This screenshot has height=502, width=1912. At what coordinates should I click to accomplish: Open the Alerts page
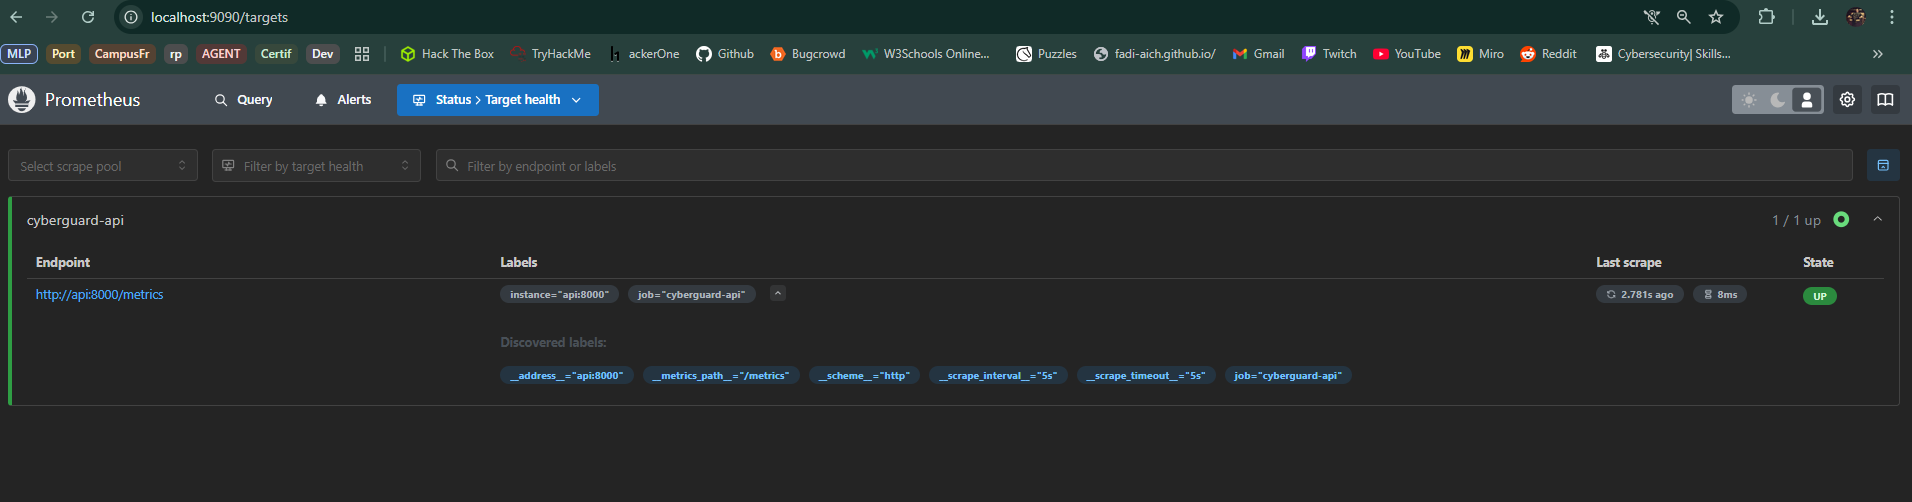click(343, 100)
